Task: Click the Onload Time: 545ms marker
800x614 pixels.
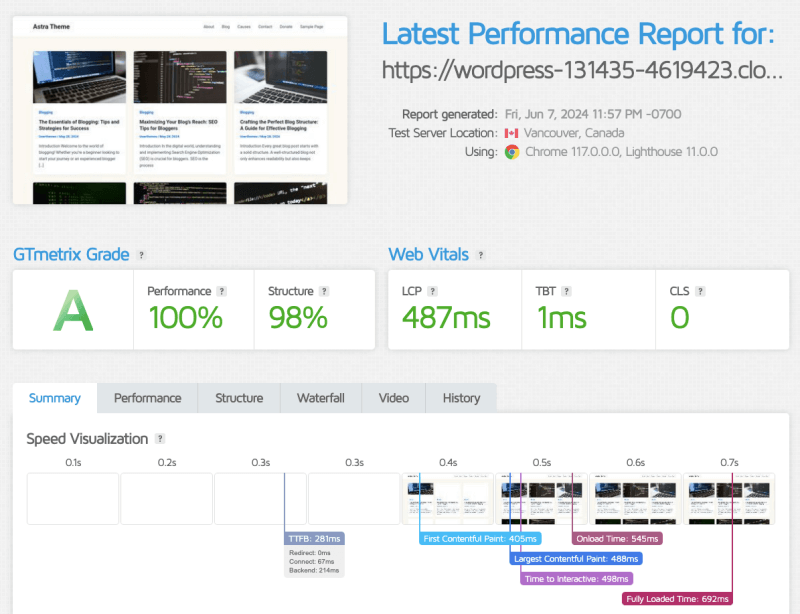Action: click(x=617, y=538)
